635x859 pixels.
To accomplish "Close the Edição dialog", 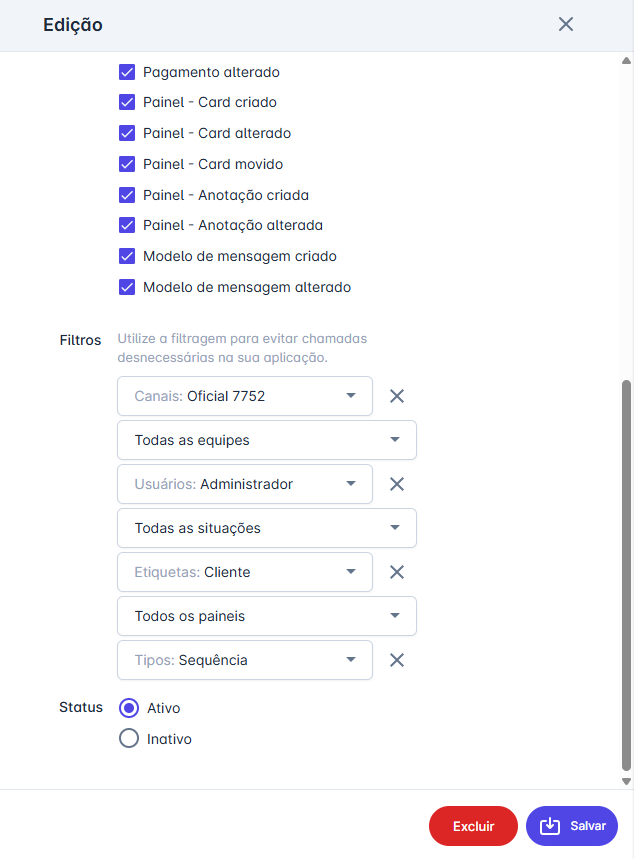I will pos(566,24).
